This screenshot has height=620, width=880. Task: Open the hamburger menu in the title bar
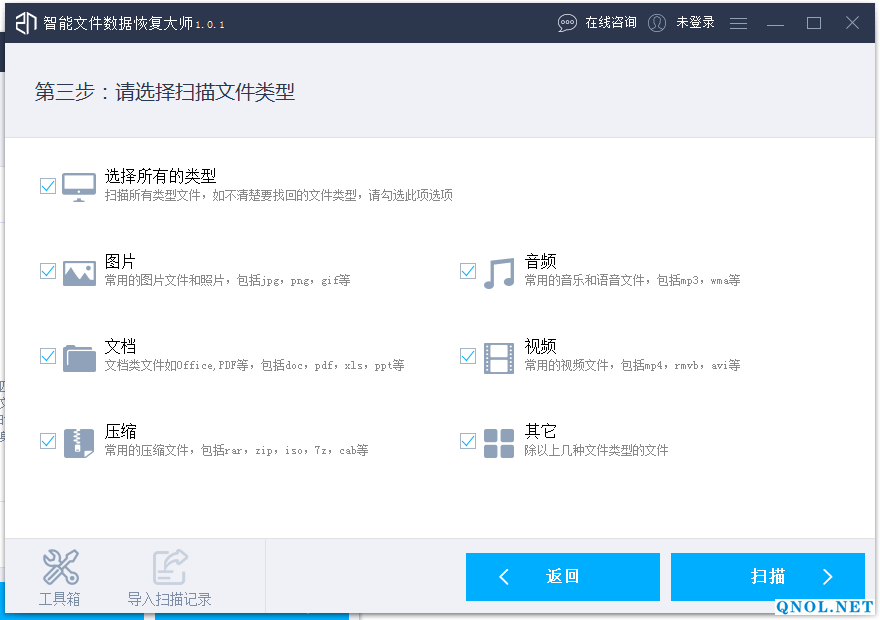click(738, 22)
